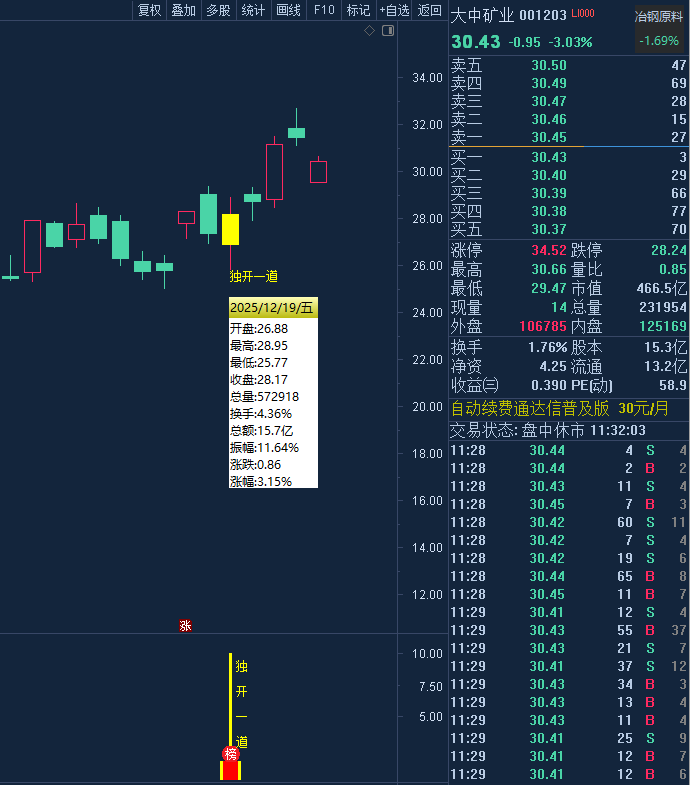The width and height of the screenshot is (690, 785).
Task: Switch to 多股 multi-stock view
Action: click(x=218, y=10)
